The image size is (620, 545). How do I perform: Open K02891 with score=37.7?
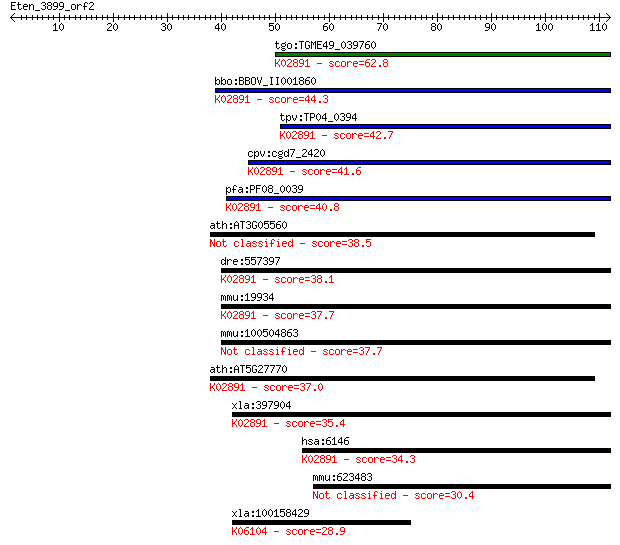click(x=277, y=315)
